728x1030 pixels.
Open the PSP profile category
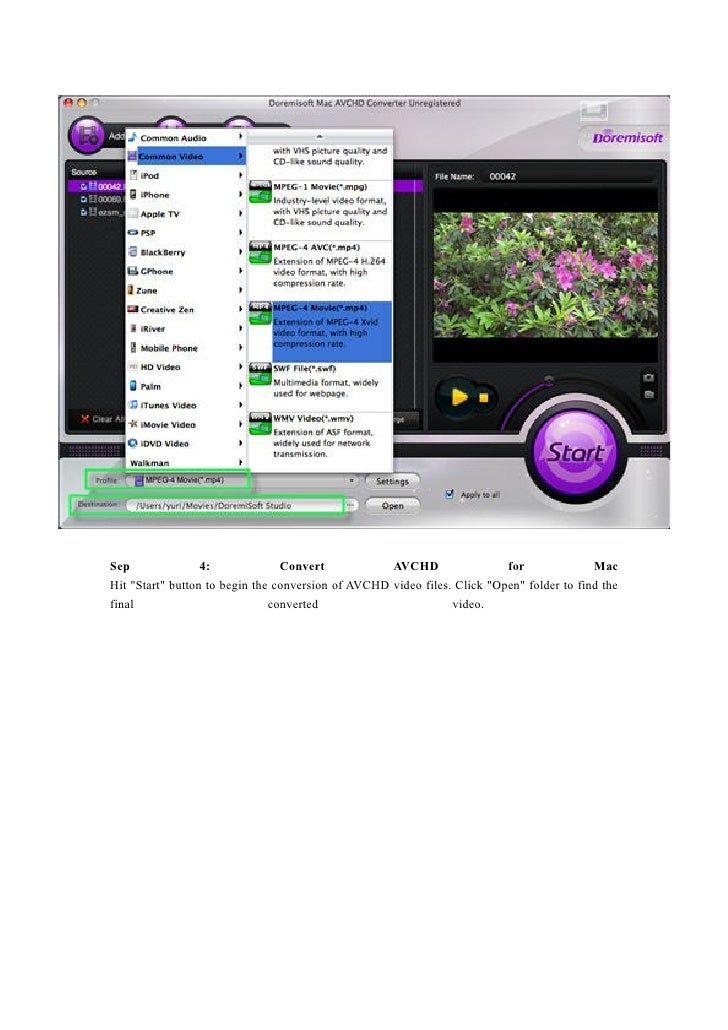186,233
